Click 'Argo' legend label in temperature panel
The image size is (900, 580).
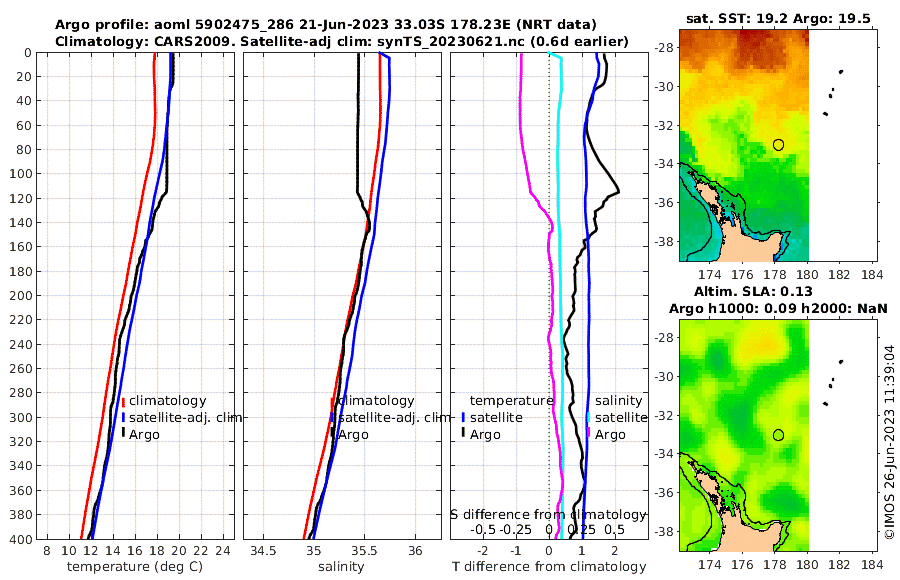point(144,435)
